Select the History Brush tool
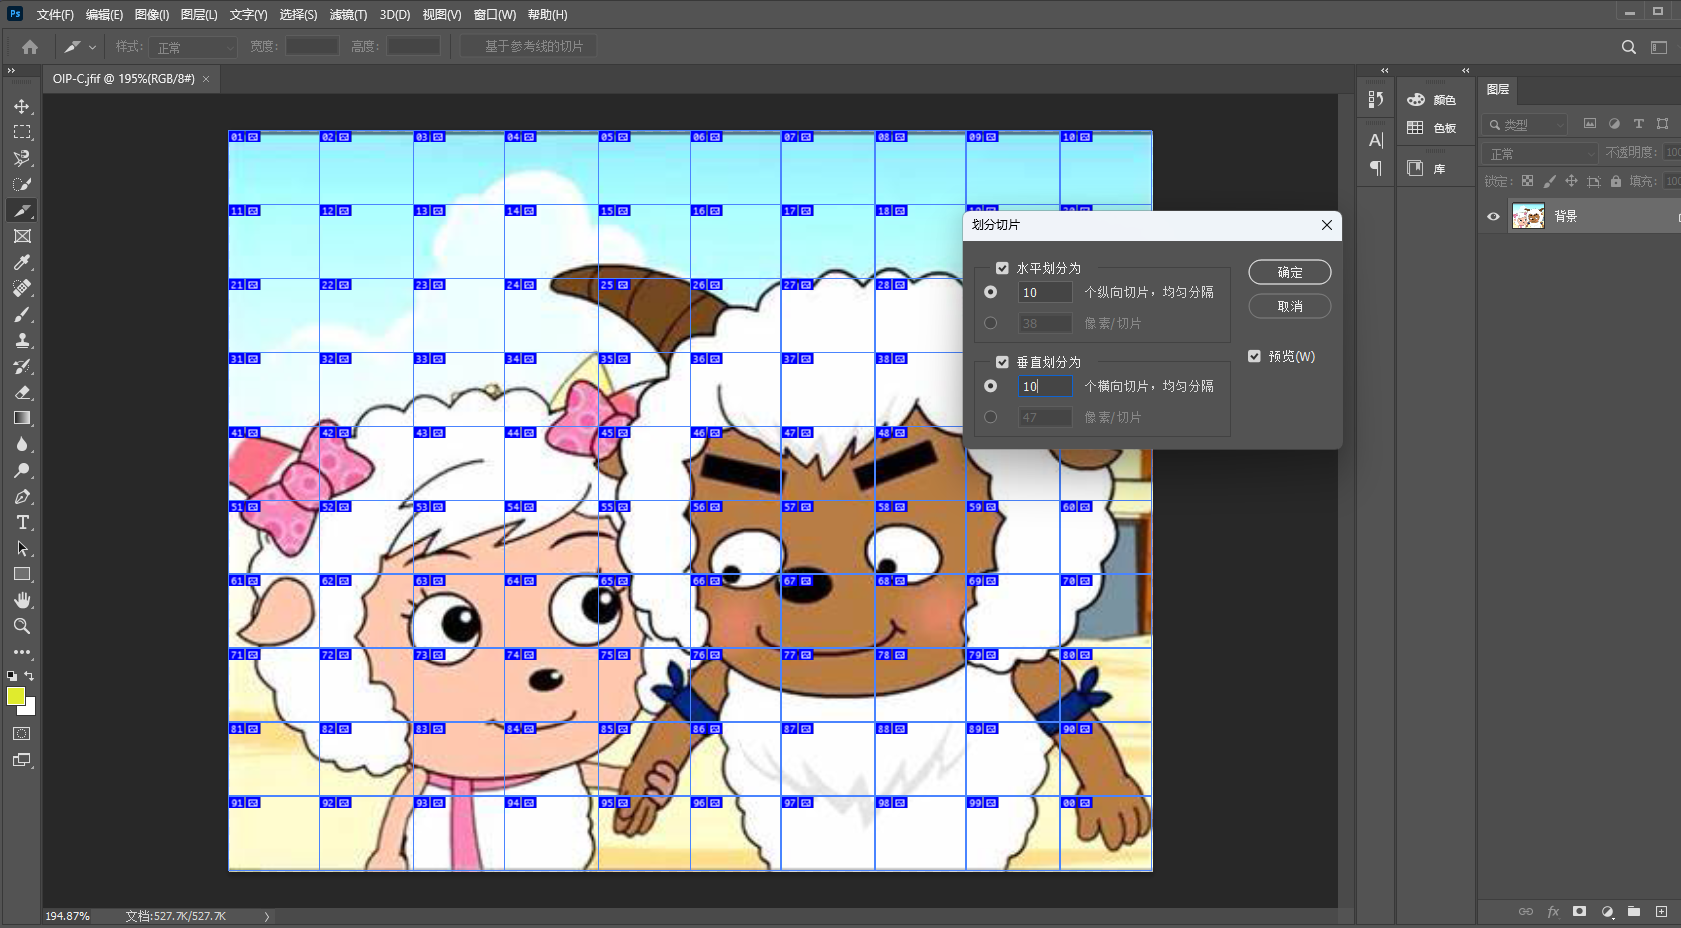This screenshot has width=1681, height=928. 22,366
